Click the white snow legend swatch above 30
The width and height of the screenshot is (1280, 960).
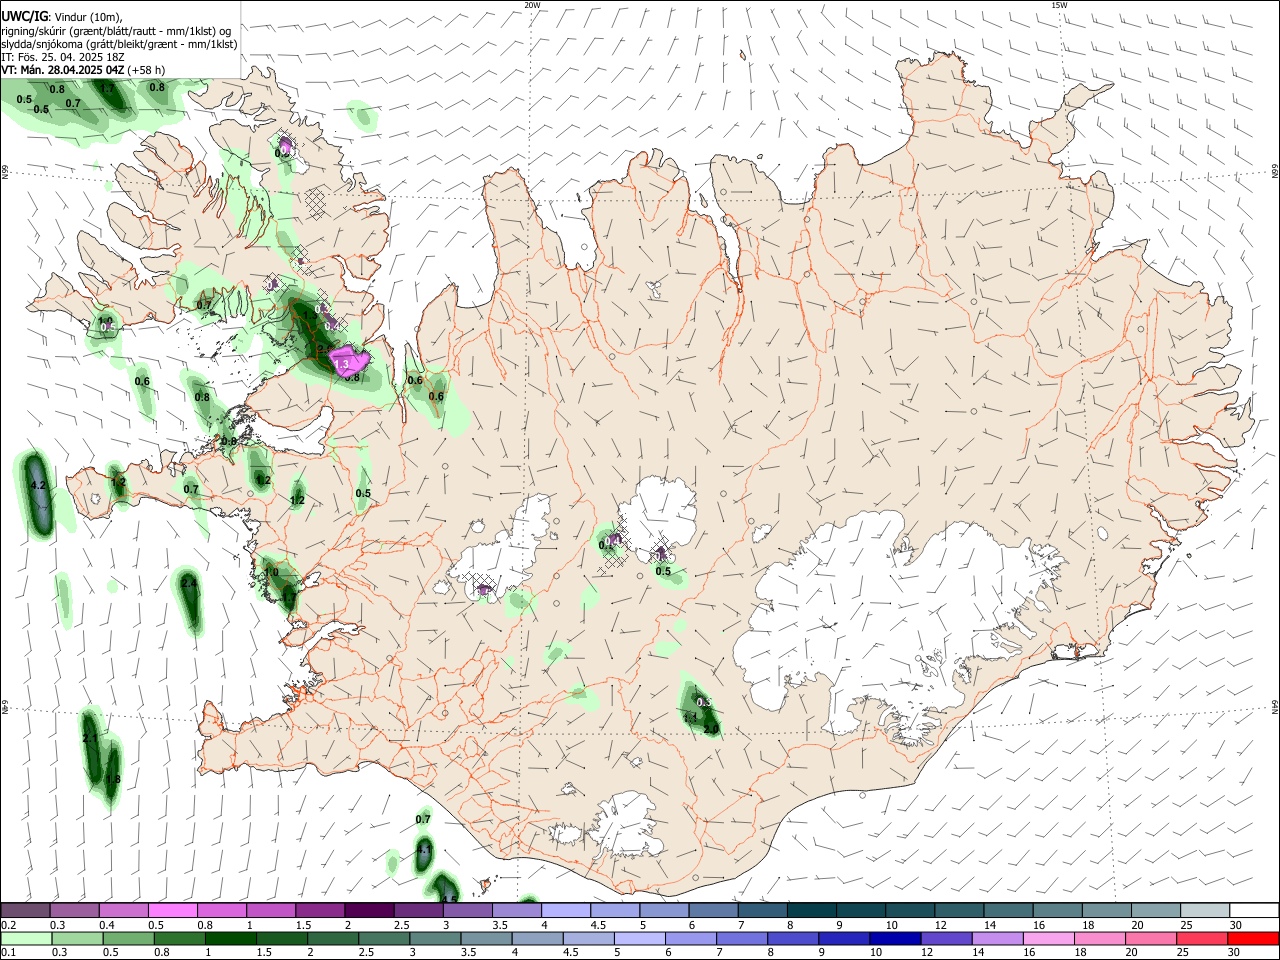(1254, 911)
